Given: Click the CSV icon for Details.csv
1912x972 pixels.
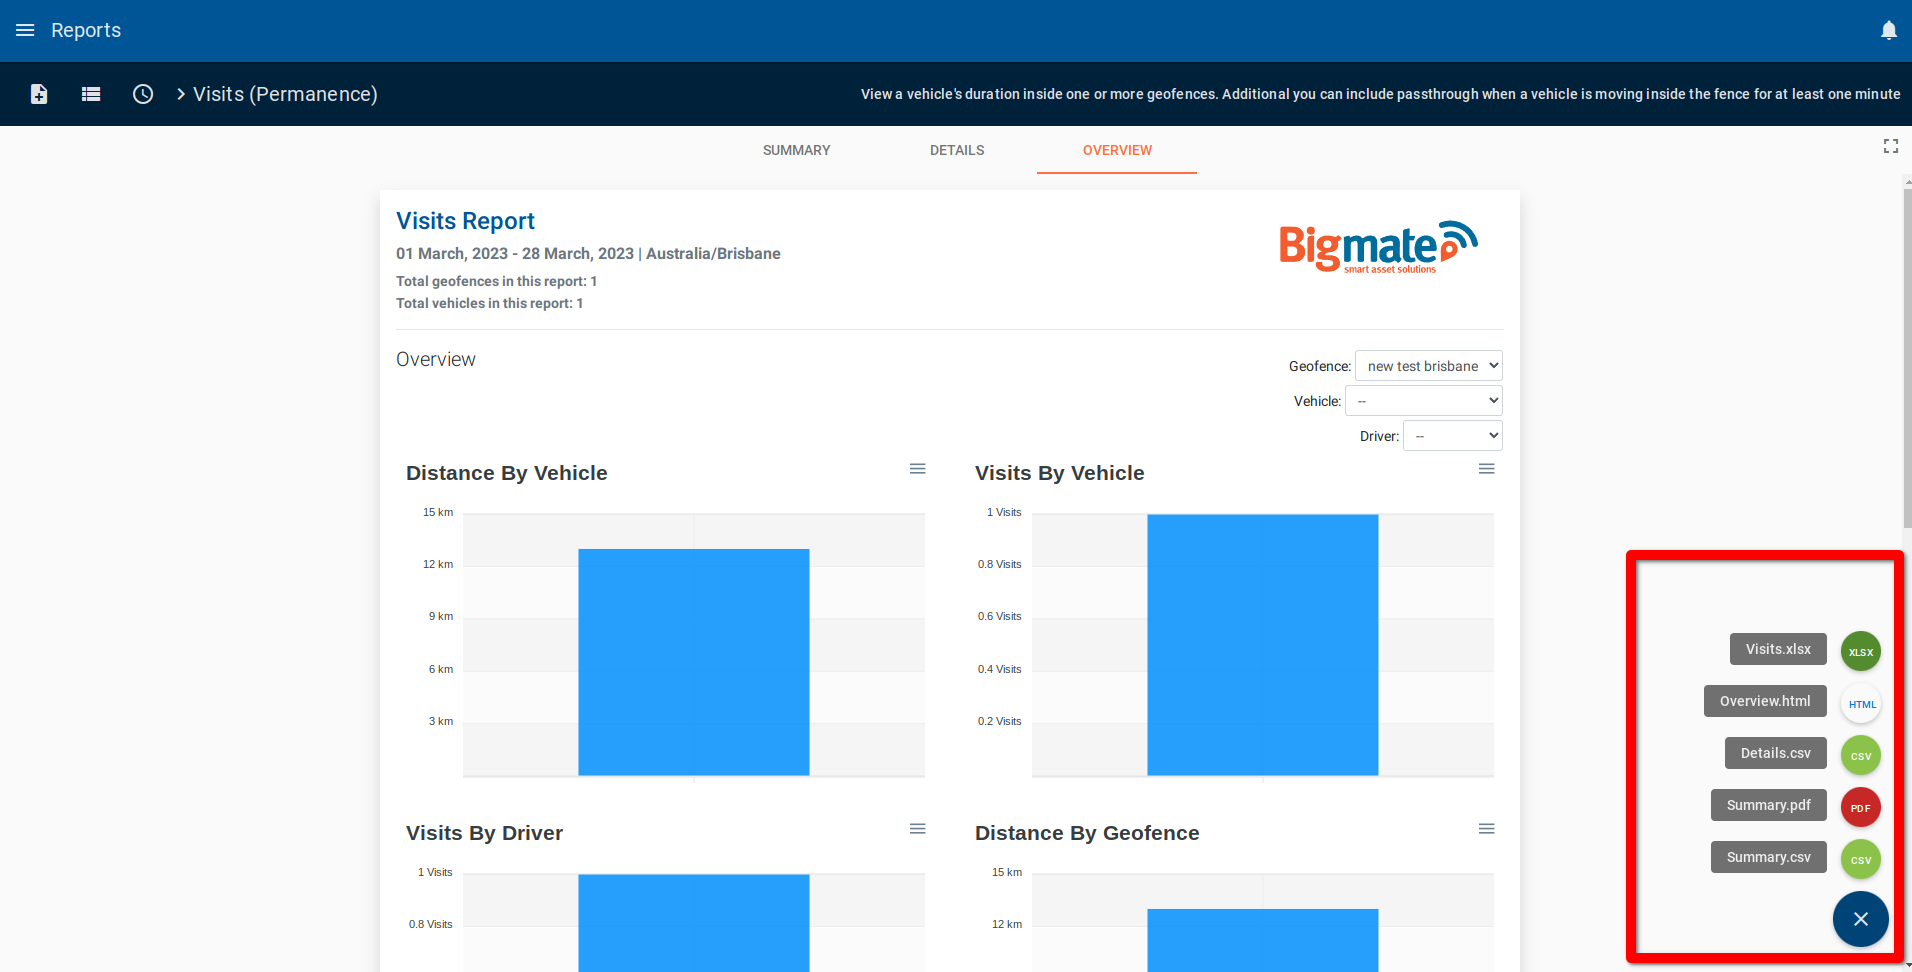Looking at the screenshot, I should (1860, 755).
